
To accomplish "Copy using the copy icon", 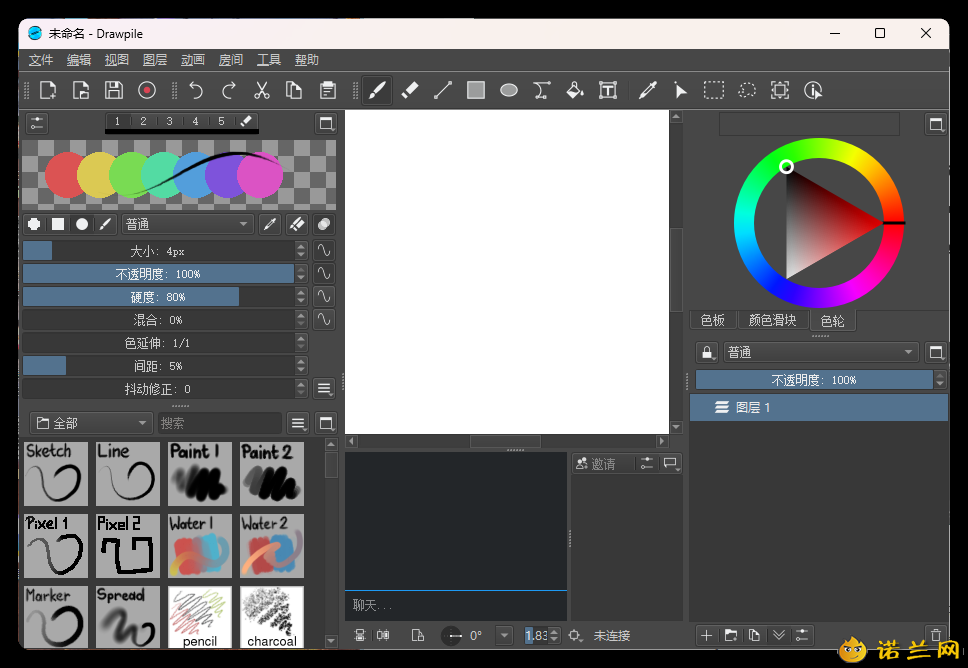I will point(294,90).
